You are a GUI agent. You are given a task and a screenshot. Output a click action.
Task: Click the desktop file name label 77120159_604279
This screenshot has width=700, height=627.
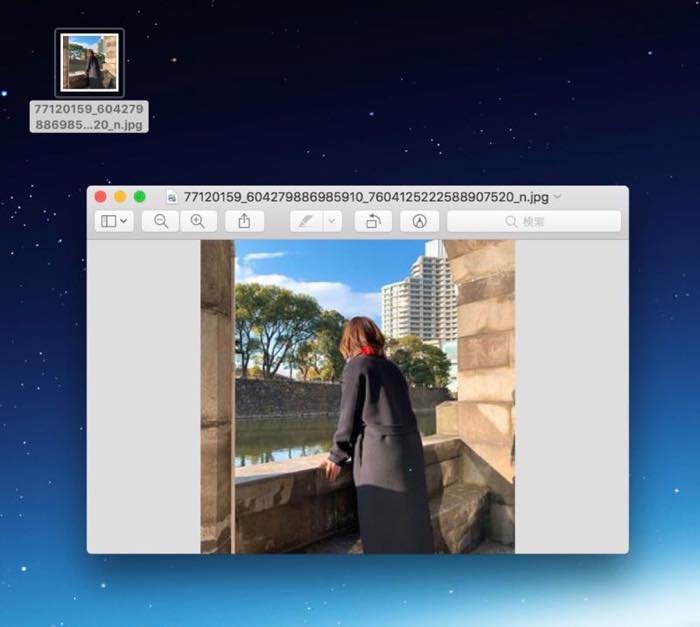[89, 117]
